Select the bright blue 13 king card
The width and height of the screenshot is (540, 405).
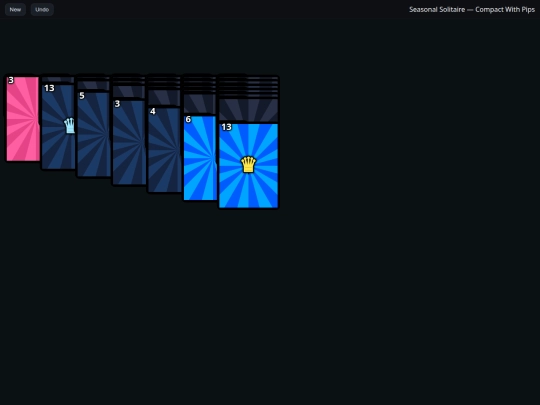click(249, 166)
